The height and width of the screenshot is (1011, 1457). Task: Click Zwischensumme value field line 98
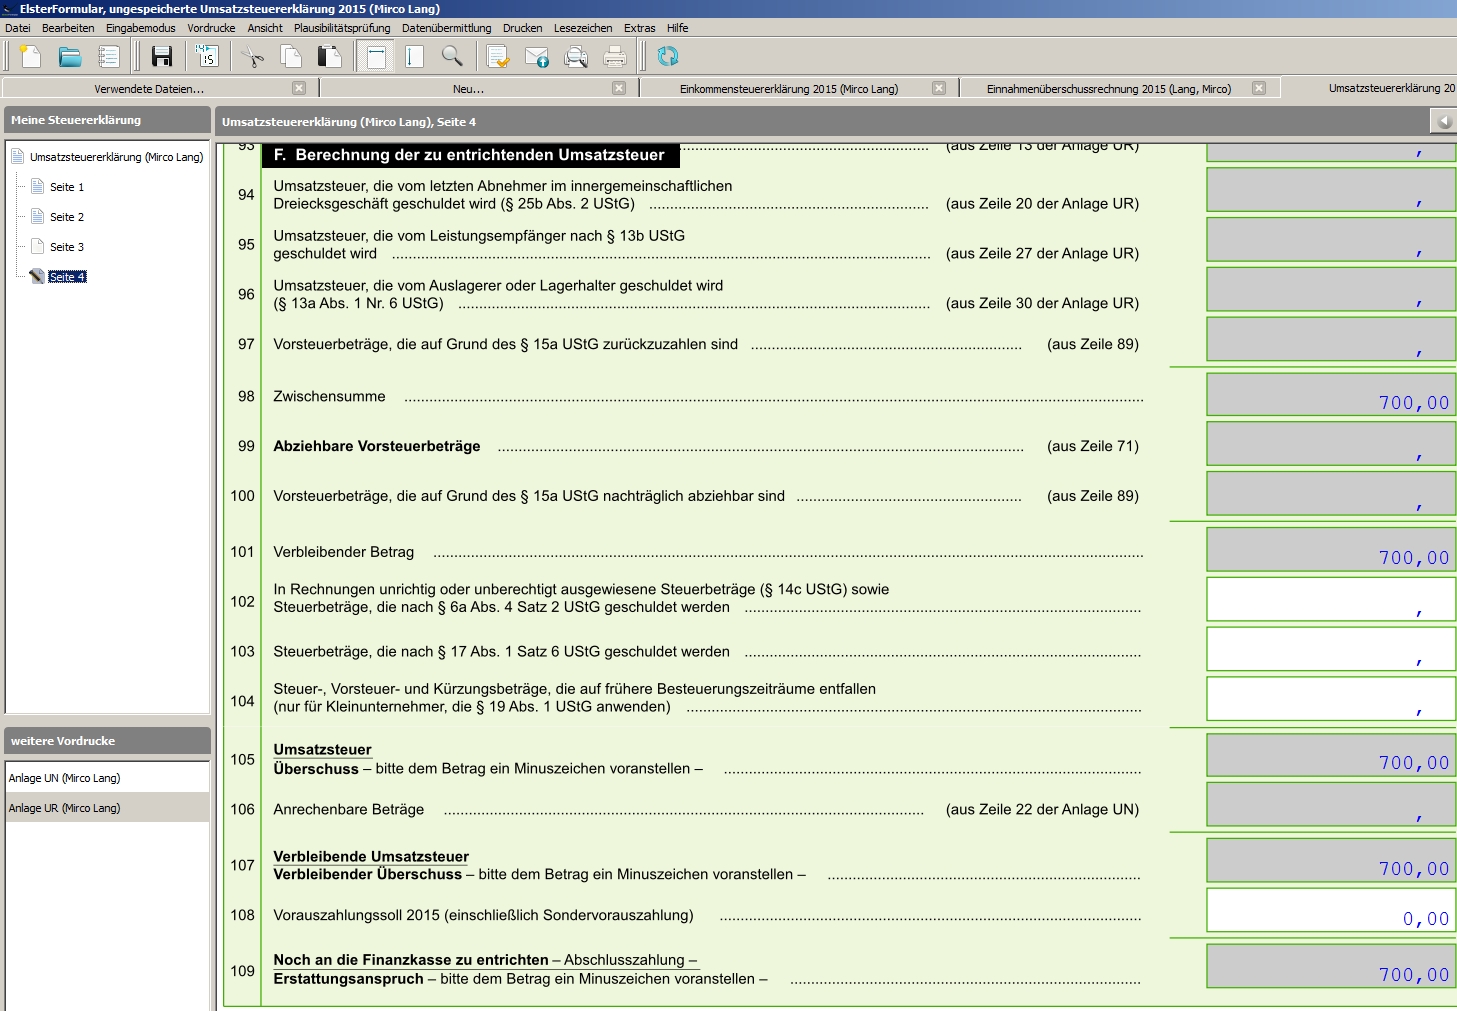point(1331,394)
